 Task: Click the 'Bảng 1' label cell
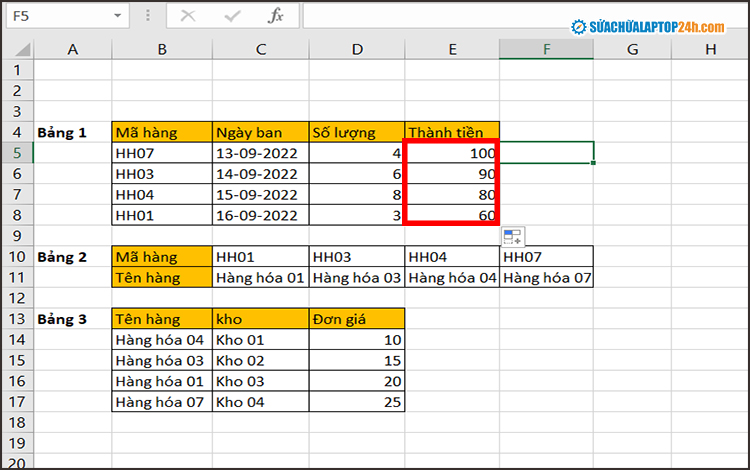pyautogui.click(x=73, y=132)
